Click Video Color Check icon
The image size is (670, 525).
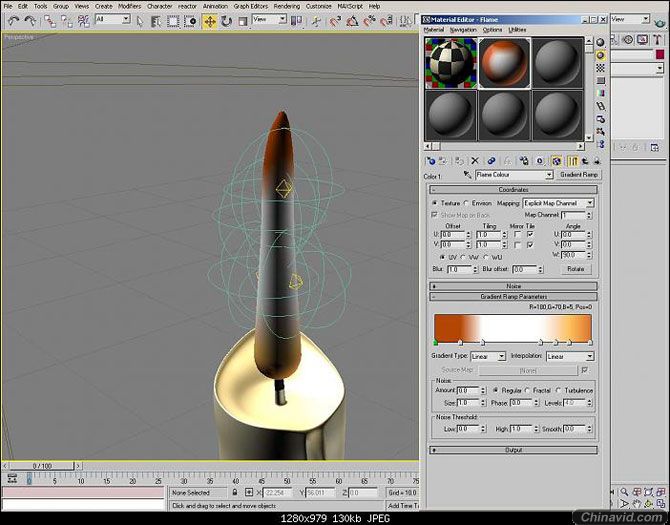point(600,93)
